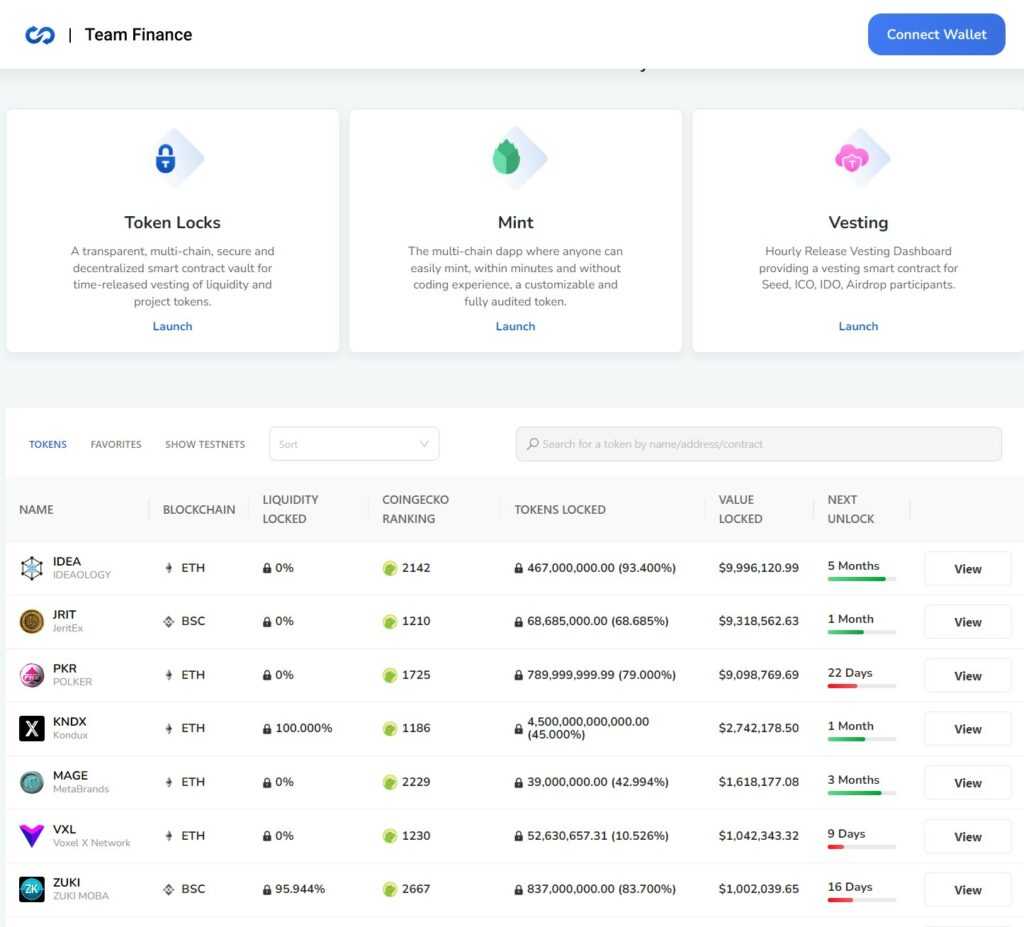Toggle SHOW TESTNETS visibility
The width and height of the screenshot is (1024, 927).
tap(205, 444)
